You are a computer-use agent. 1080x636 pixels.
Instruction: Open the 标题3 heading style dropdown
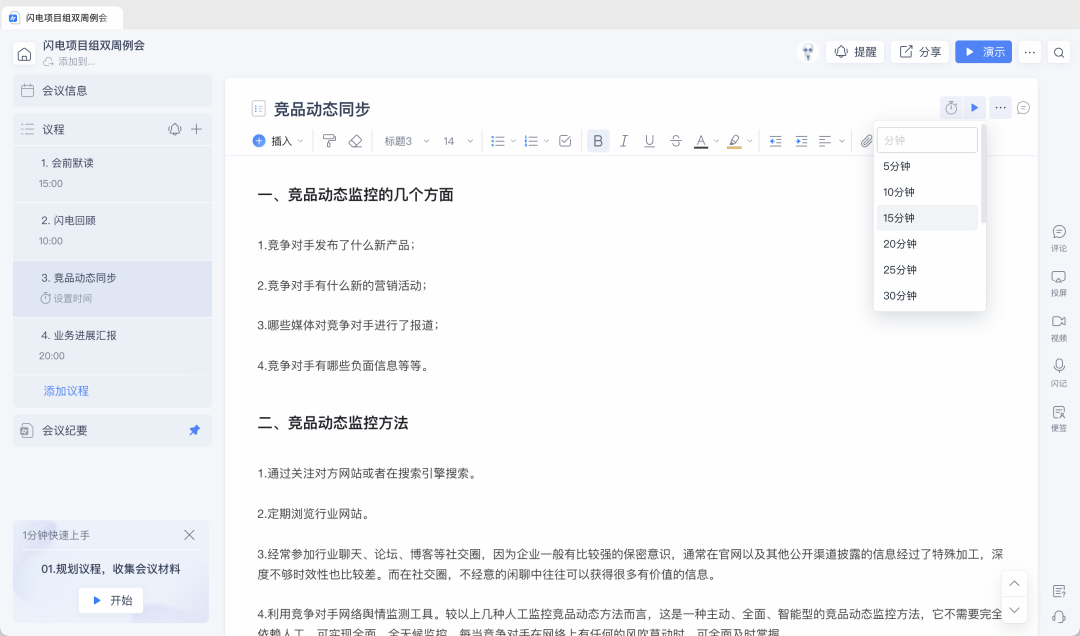point(406,141)
